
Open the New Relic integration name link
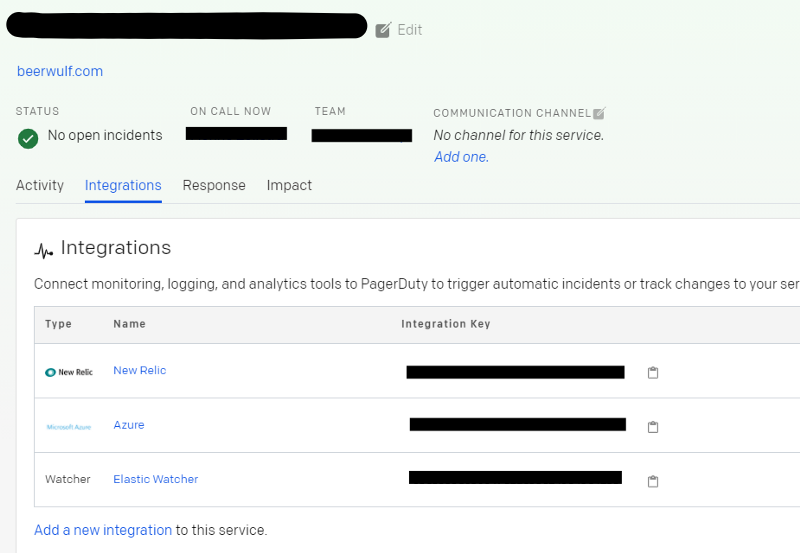coord(140,370)
